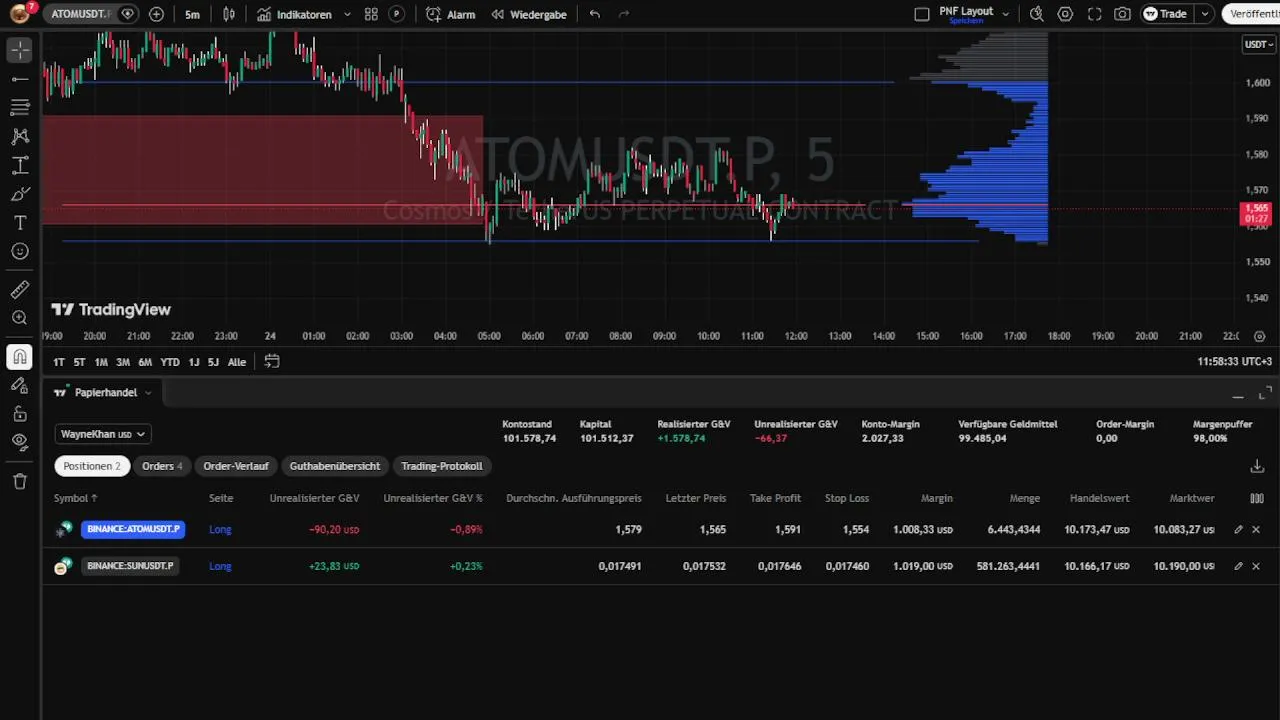Toggle the magnet snapping mode
The image size is (1280, 720).
tap(20, 356)
